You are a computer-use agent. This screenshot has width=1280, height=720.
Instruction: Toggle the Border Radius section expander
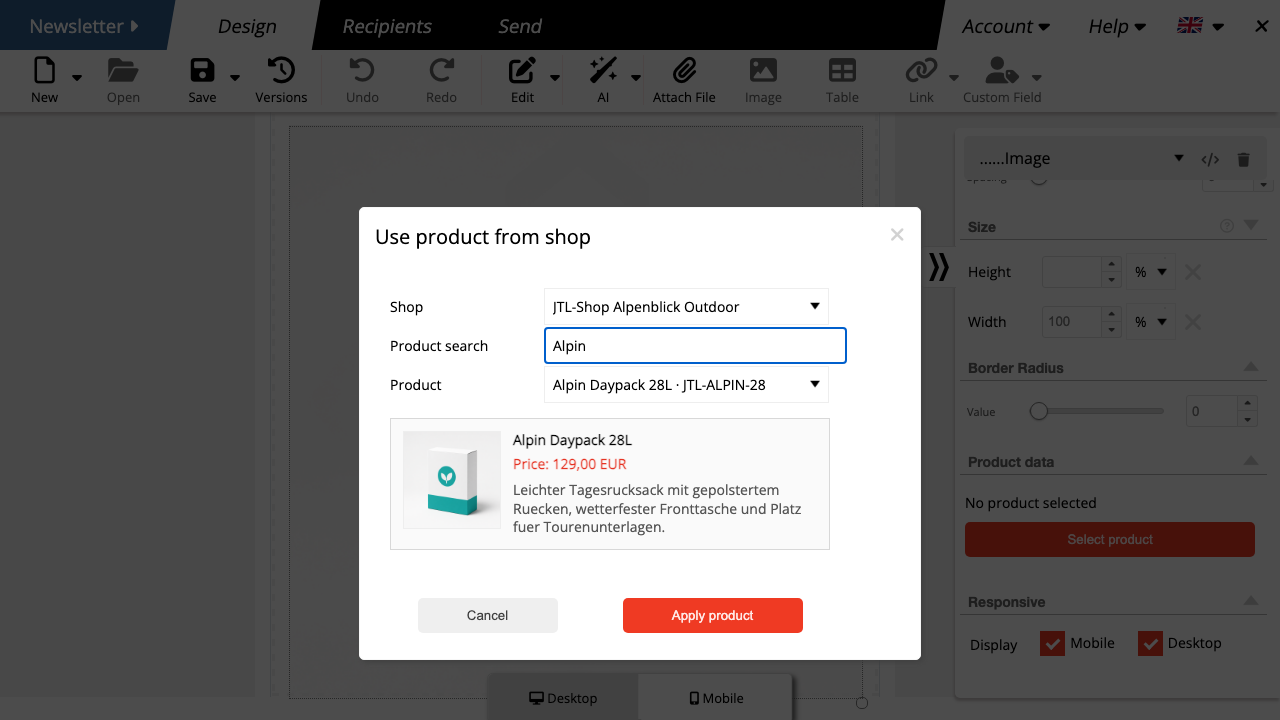tap(1251, 367)
